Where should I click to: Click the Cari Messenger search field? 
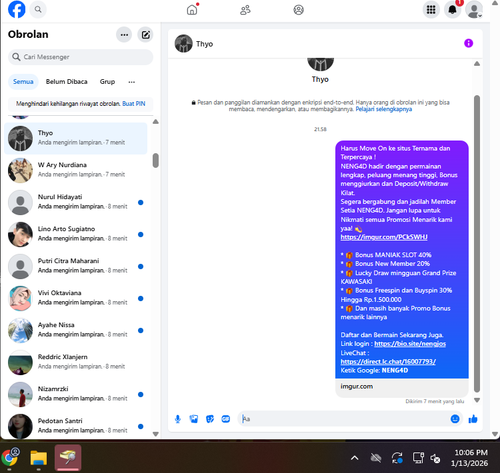tap(80, 57)
